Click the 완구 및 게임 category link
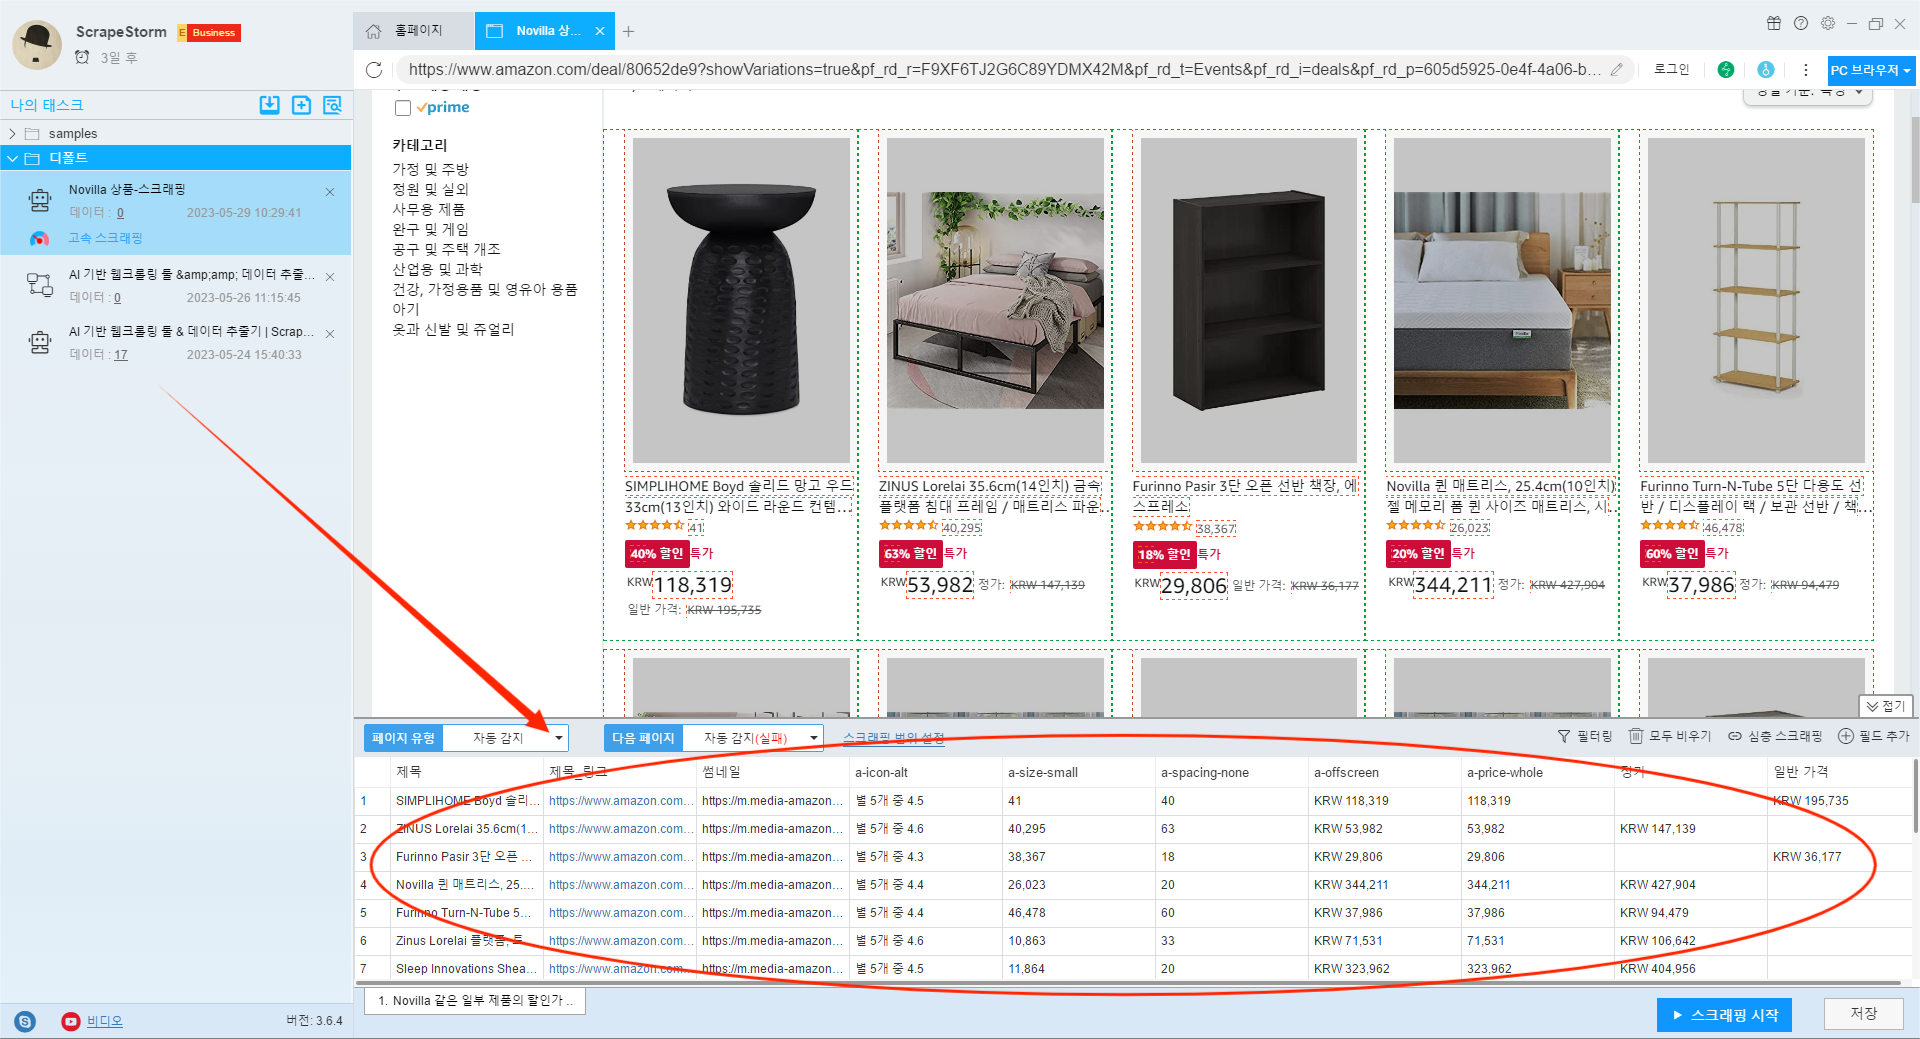Screen dimensions: 1920x1039 click(x=430, y=229)
